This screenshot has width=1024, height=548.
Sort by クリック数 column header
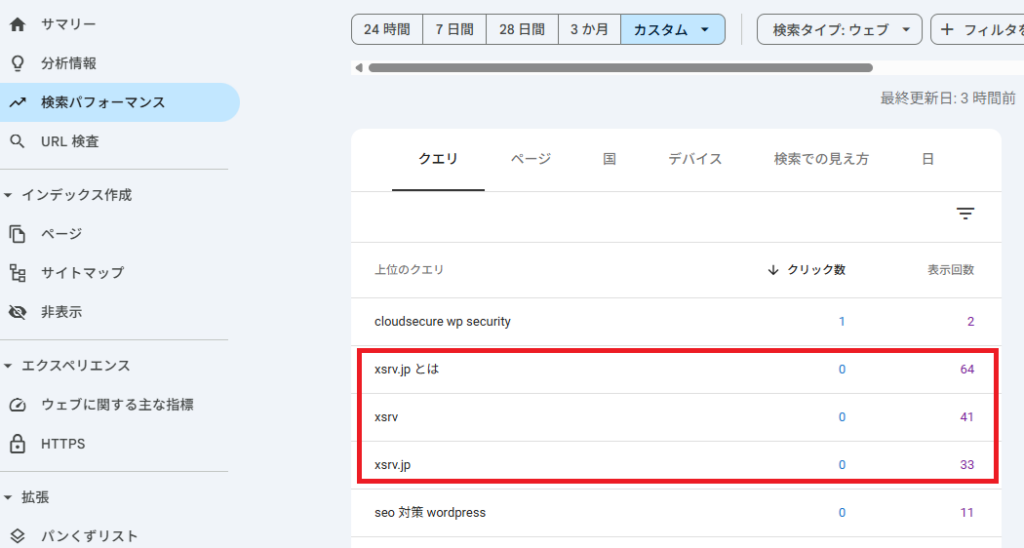[x=807, y=270]
